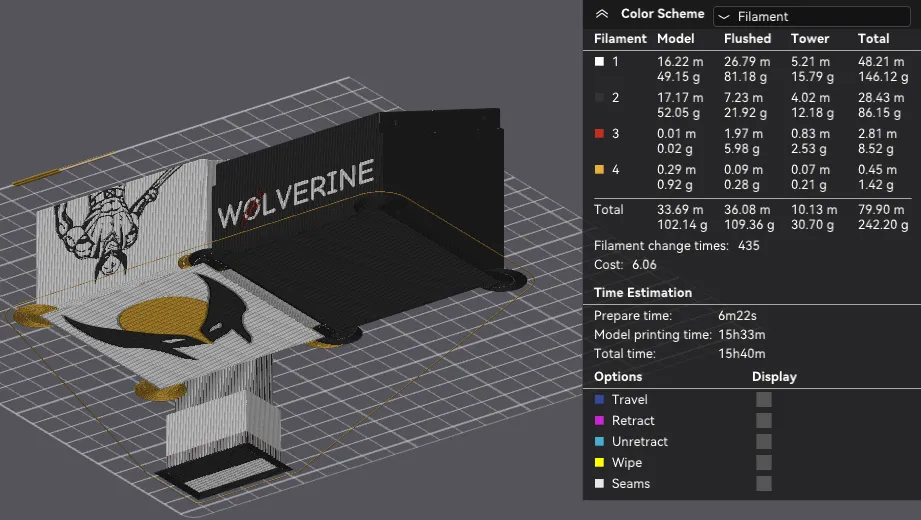921x520 pixels.
Task: Click filament 1 flushed value 26.79 m
Action: (747, 62)
